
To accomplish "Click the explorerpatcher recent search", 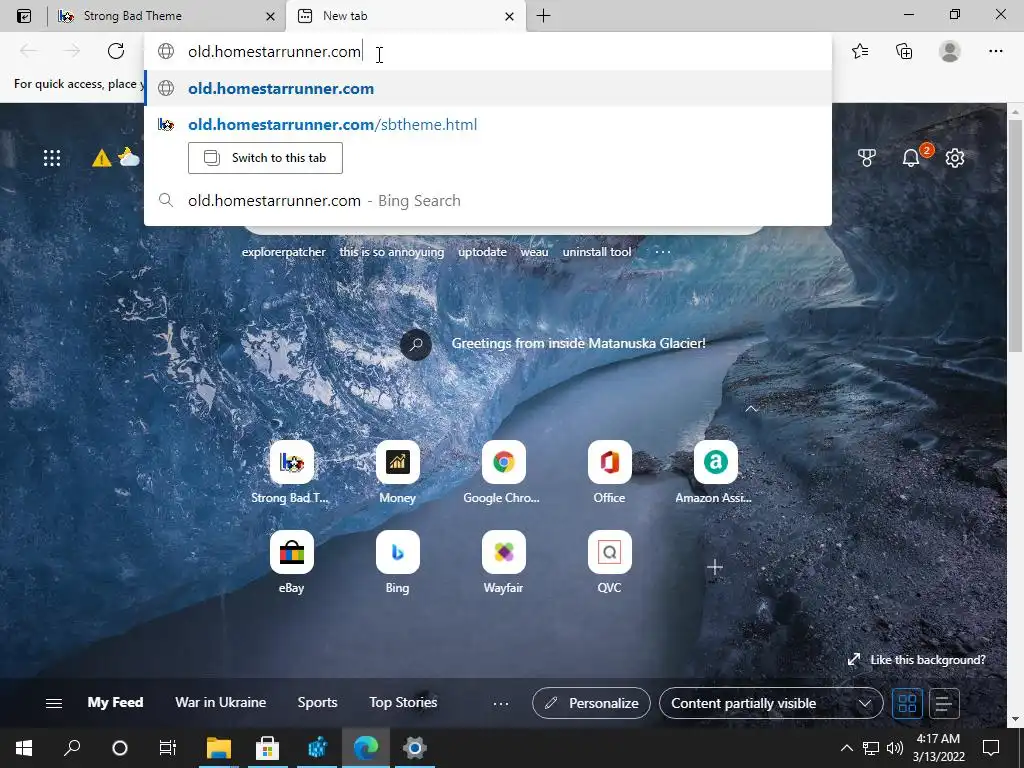I will [x=283, y=252].
